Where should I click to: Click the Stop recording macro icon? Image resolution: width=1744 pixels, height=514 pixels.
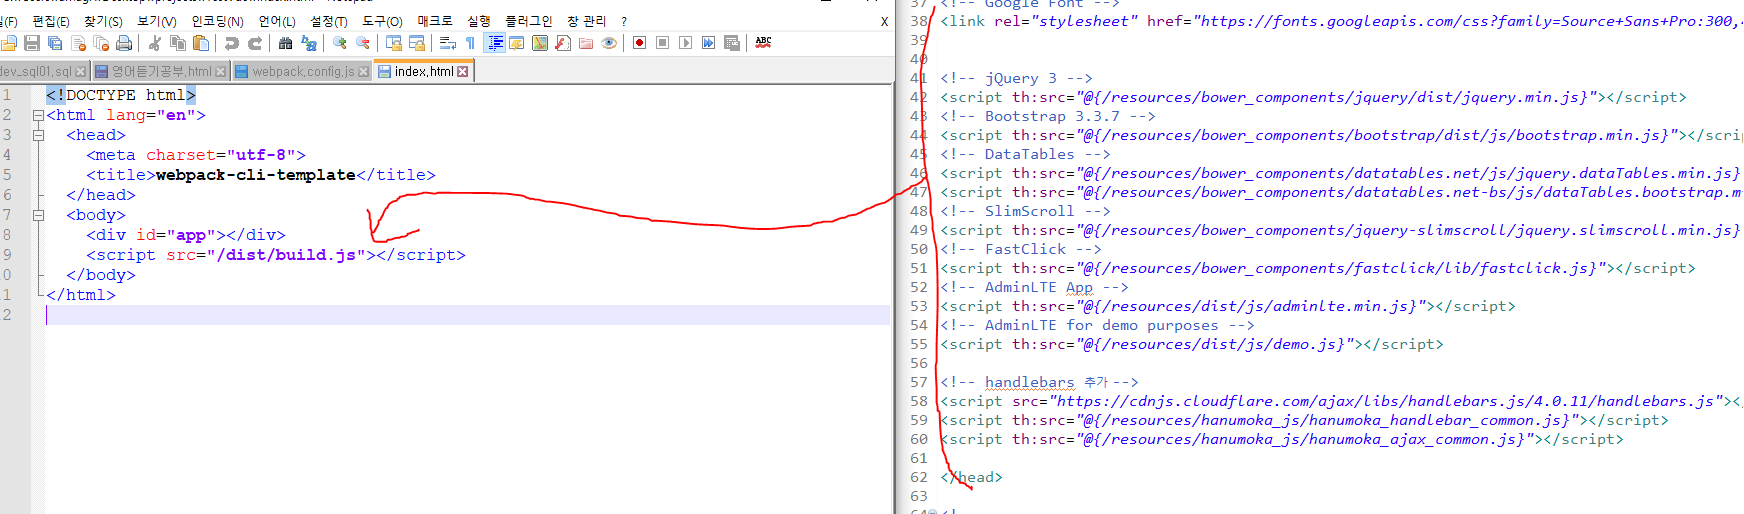click(662, 43)
